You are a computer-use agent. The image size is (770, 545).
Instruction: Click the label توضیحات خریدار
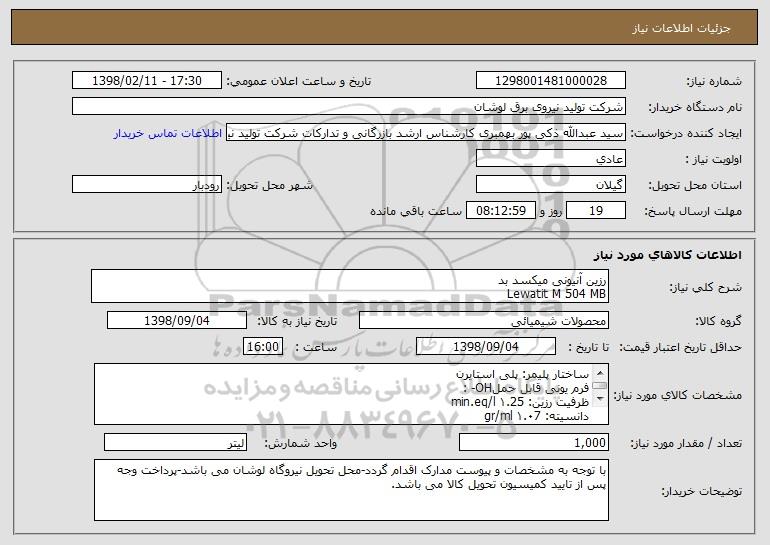[x=701, y=491]
